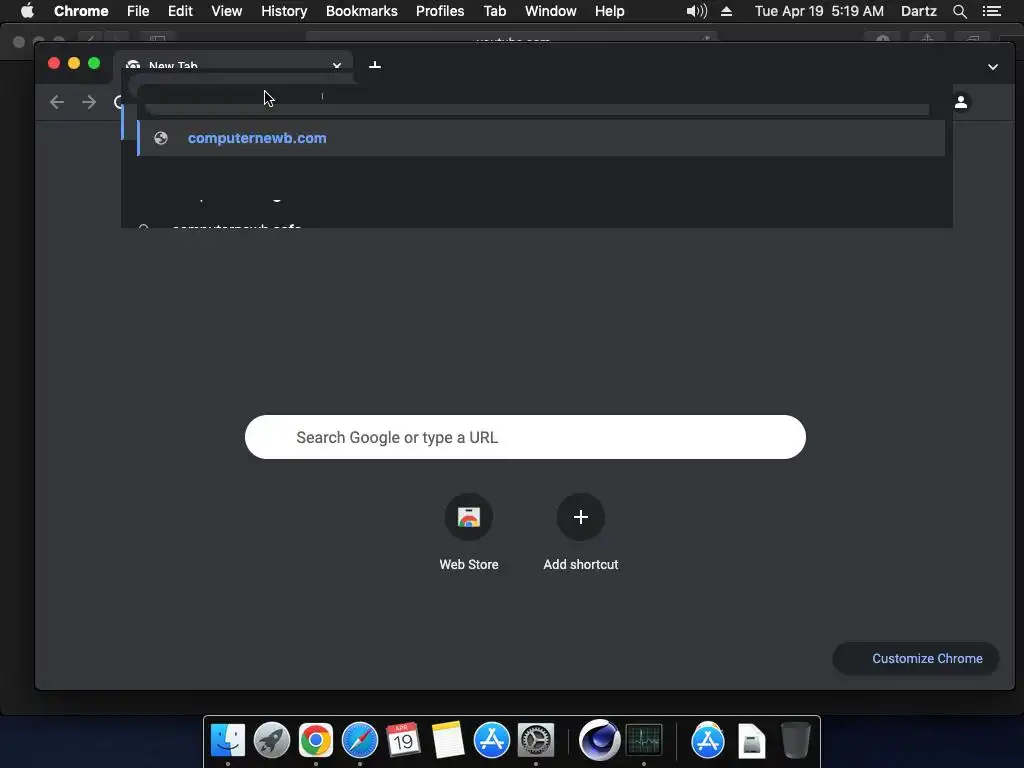This screenshot has width=1024, height=768.
Task: Click Chrome window's green fullscreen button
Action: coord(94,63)
